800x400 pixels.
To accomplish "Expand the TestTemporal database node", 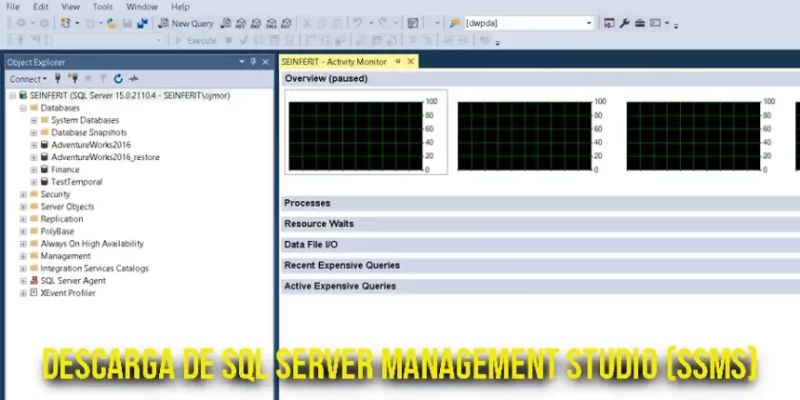I will 34,182.
